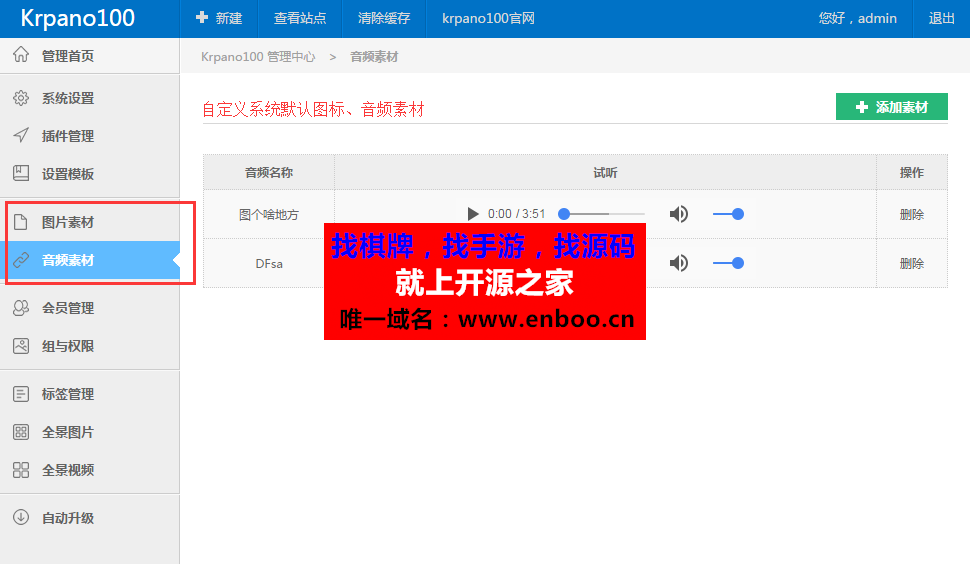Open 系统设置 menu item

[90, 98]
